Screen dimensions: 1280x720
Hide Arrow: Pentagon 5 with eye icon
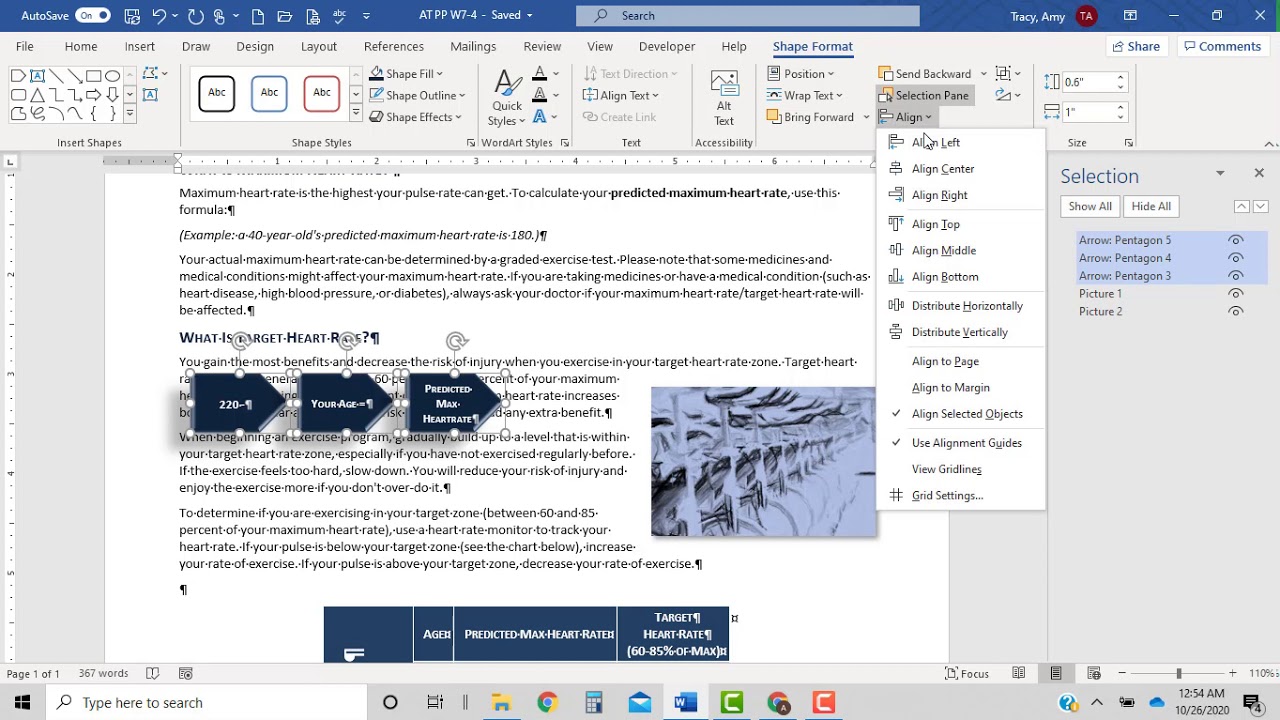click(x=1236, y=240)
